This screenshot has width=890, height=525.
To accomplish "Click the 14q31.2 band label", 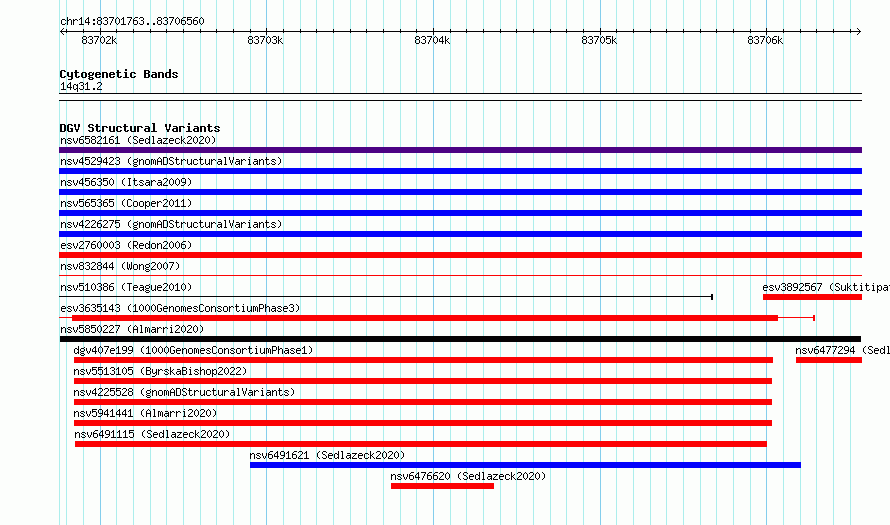I will 81,86.
